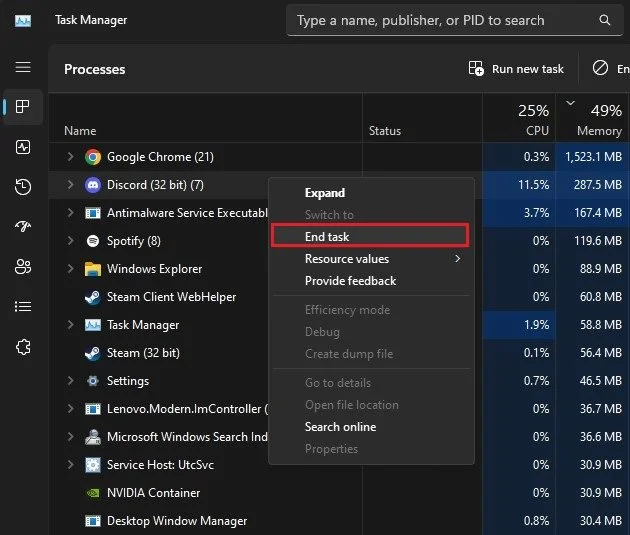Expand the Windows Explorer group
Viewport: 630px width, 535px height.
(x=70, y=269)
